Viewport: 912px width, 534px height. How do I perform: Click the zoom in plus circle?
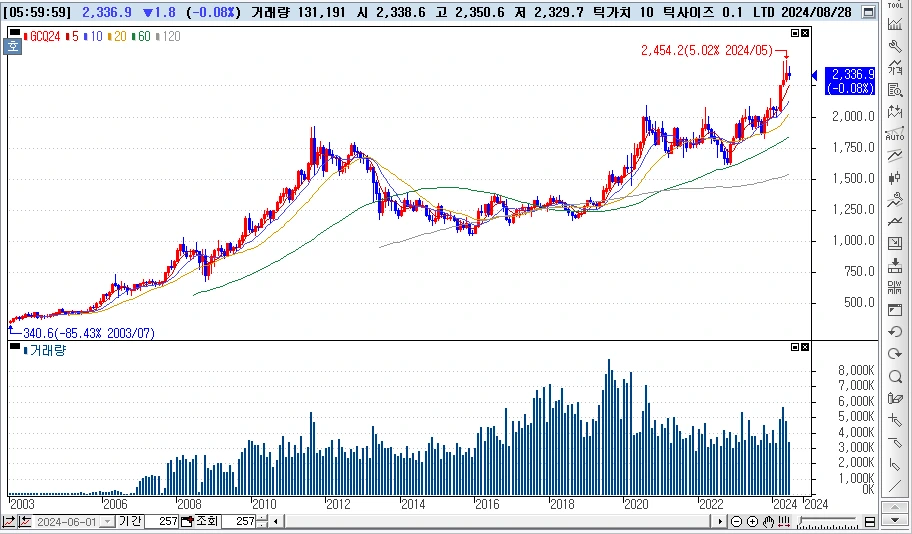753,521
